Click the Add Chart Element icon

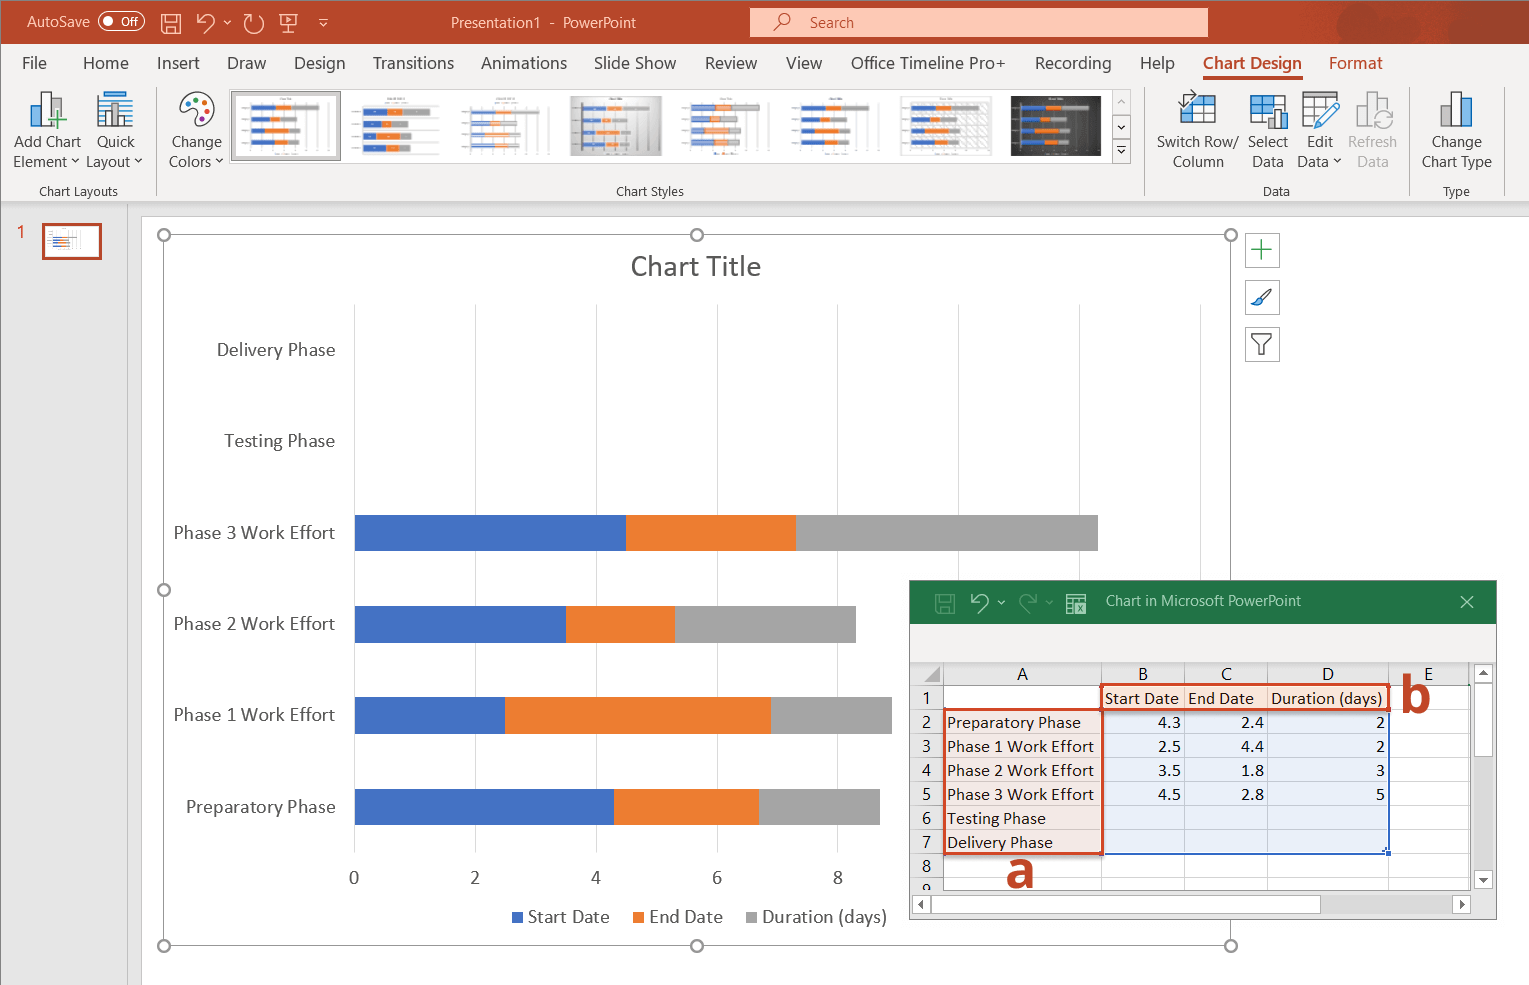pos(47,112)
